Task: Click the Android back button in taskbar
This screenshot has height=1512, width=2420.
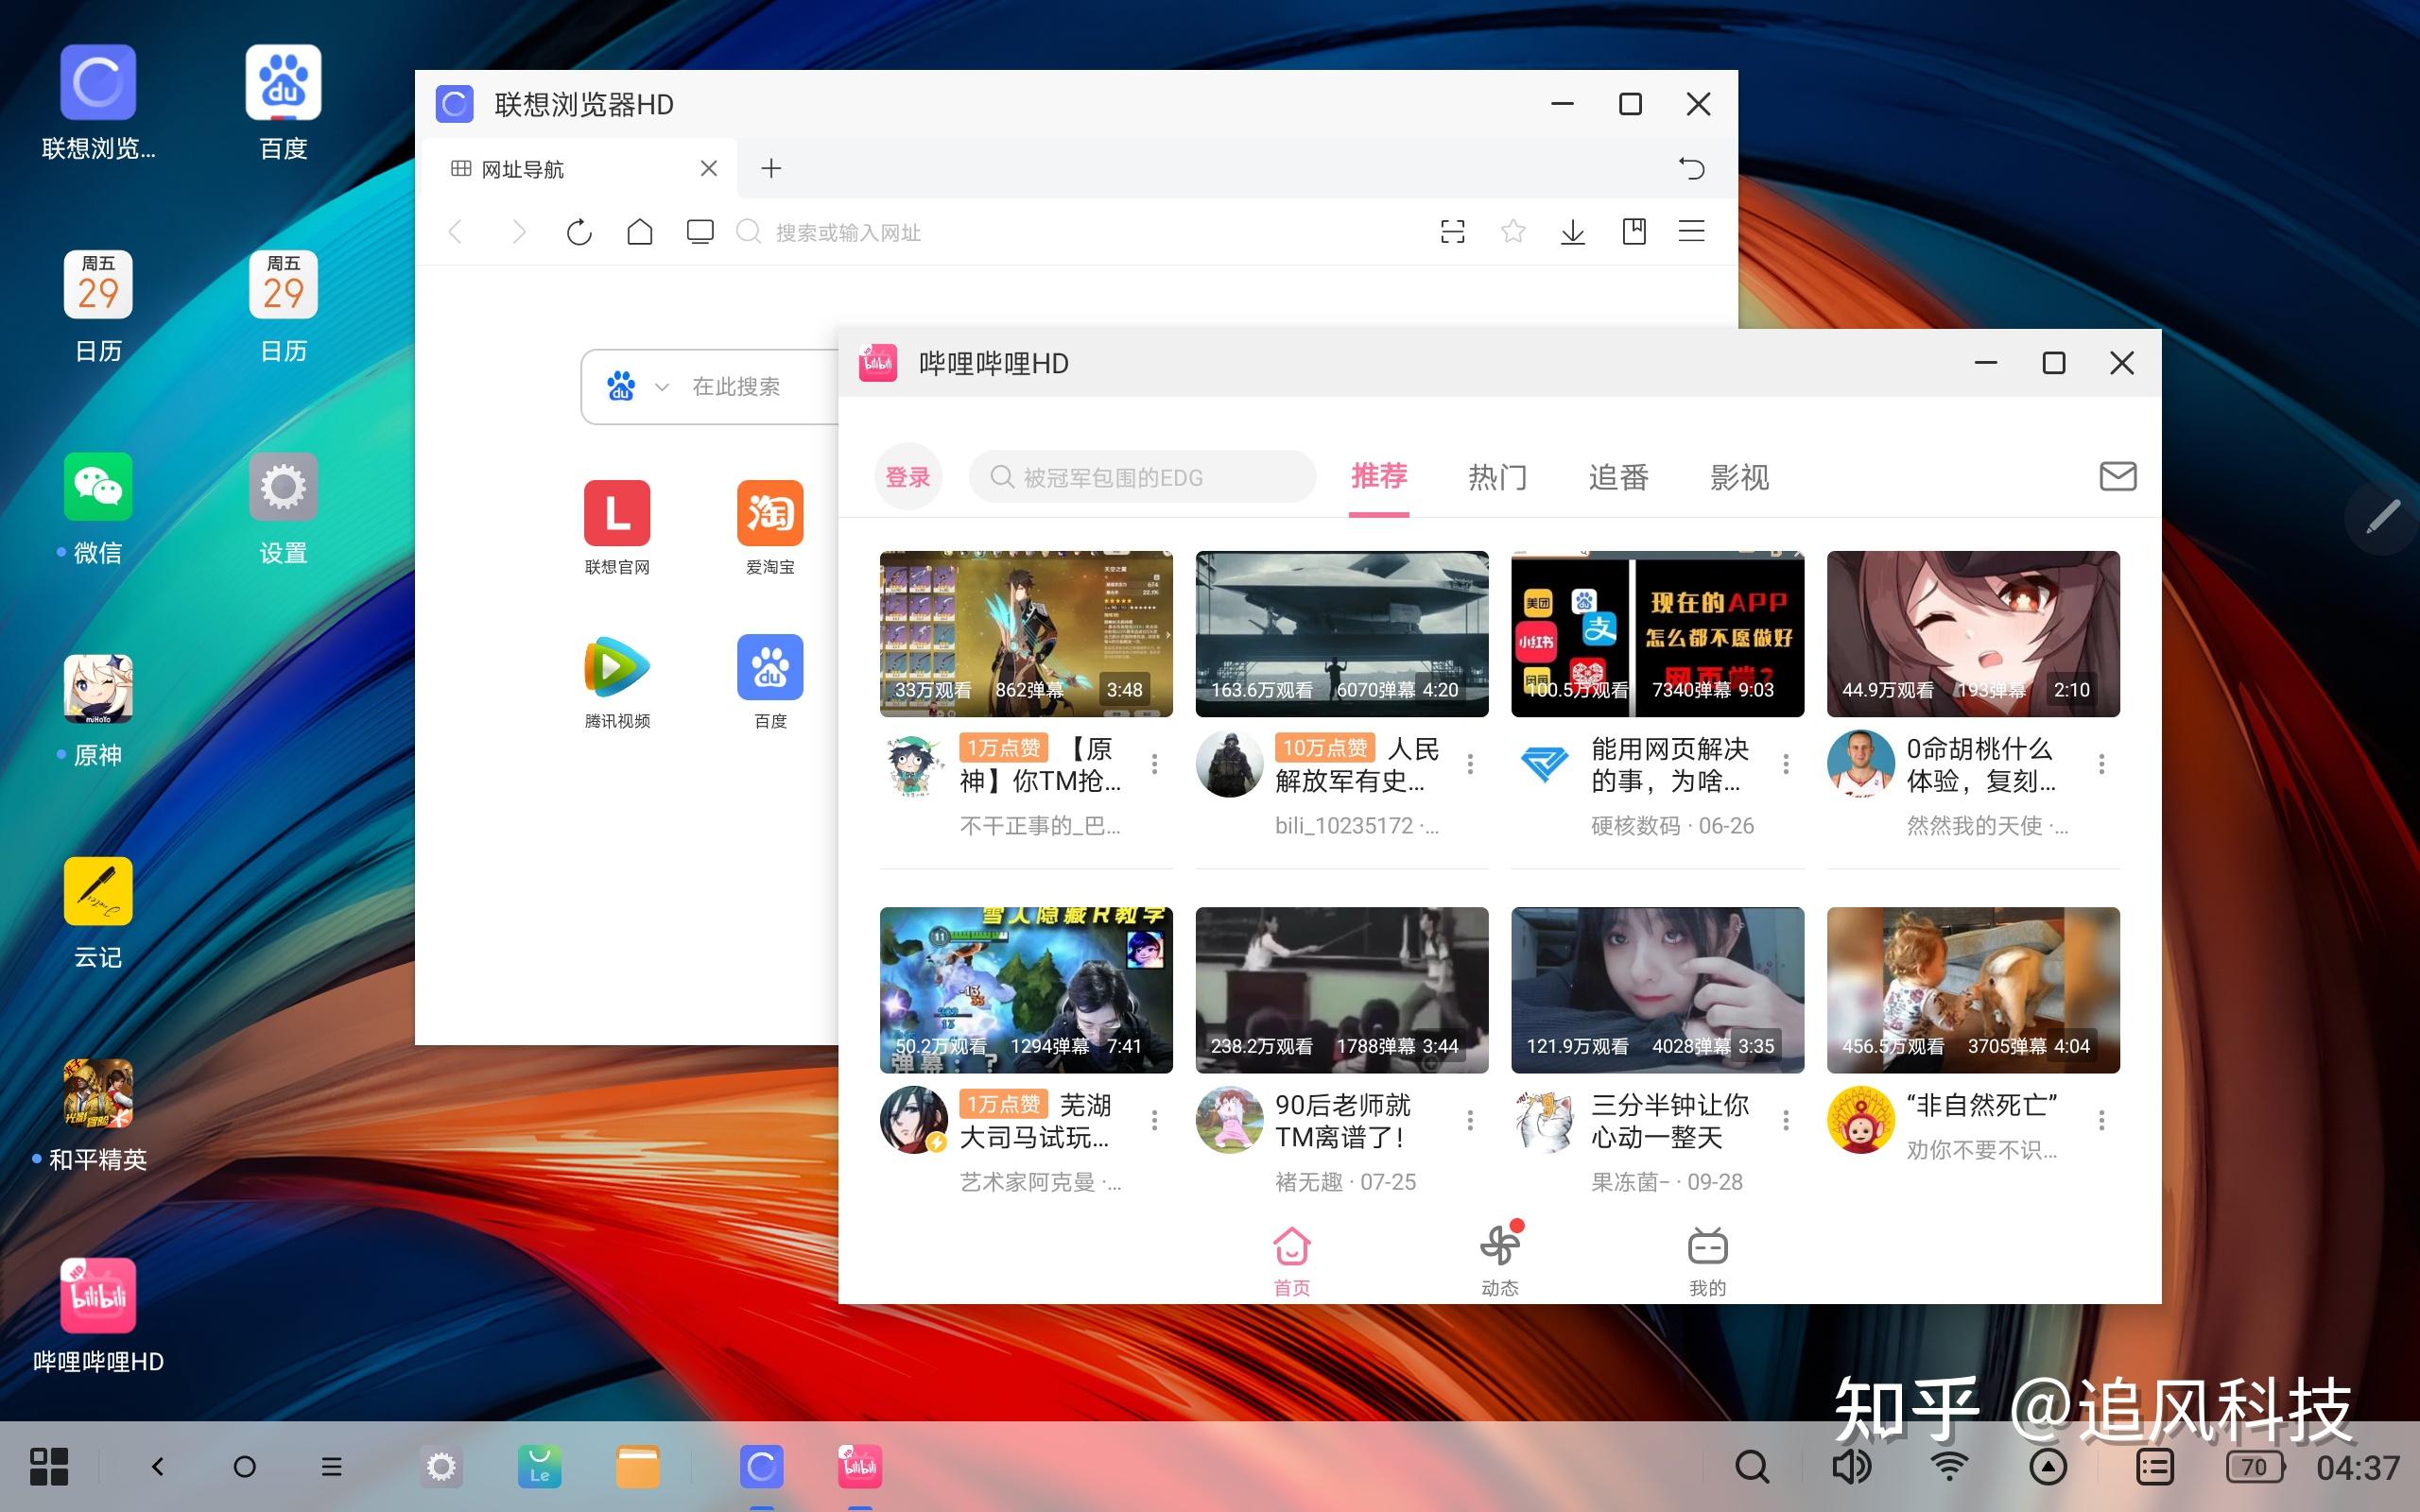Action: point(158,1467)
